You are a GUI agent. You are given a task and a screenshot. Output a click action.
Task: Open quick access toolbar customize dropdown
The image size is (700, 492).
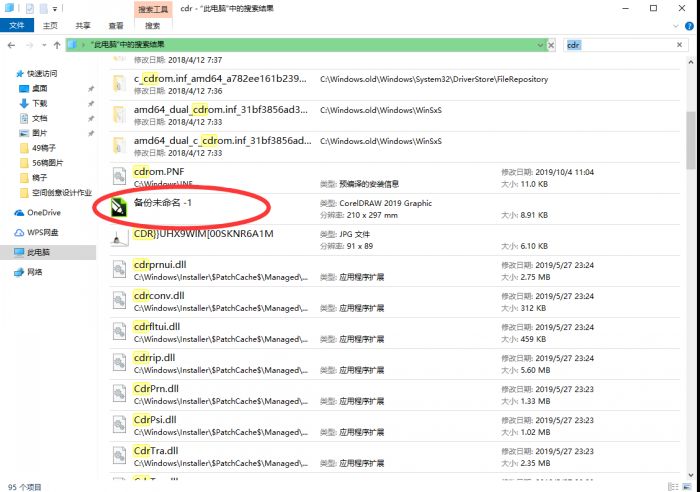point(55,8)
